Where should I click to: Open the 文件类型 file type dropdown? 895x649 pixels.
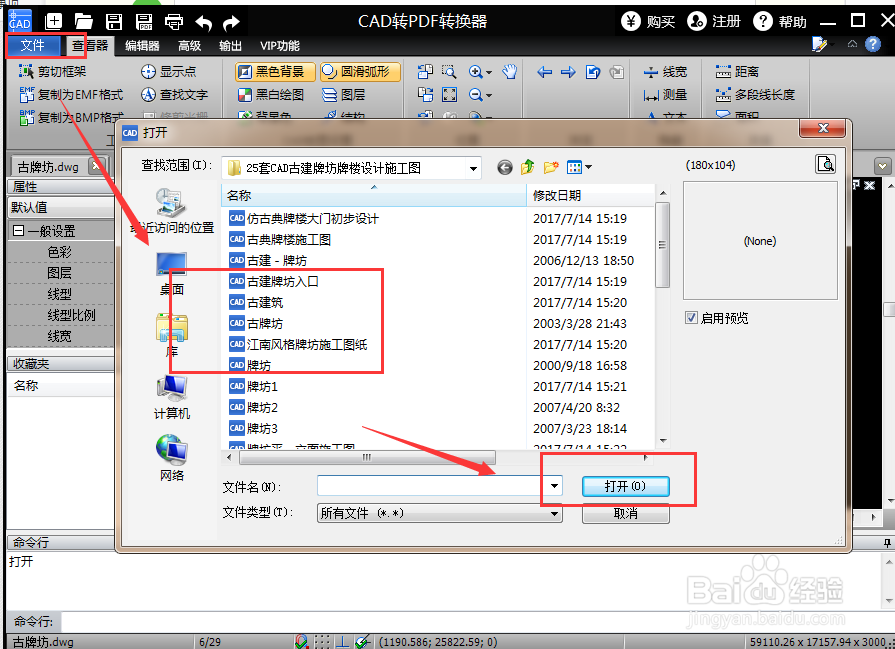(553, 513)
